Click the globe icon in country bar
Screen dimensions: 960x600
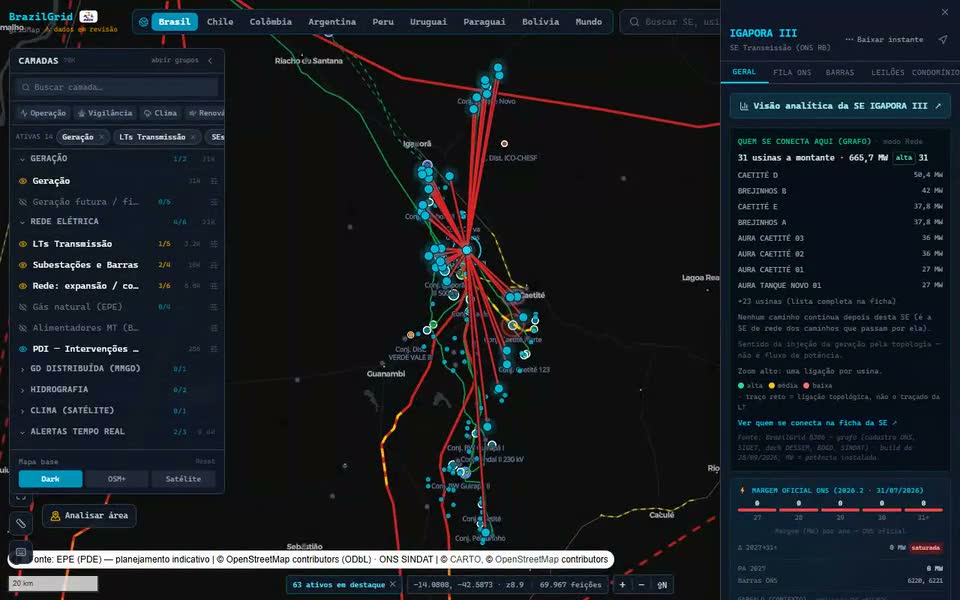coord(143,22)
